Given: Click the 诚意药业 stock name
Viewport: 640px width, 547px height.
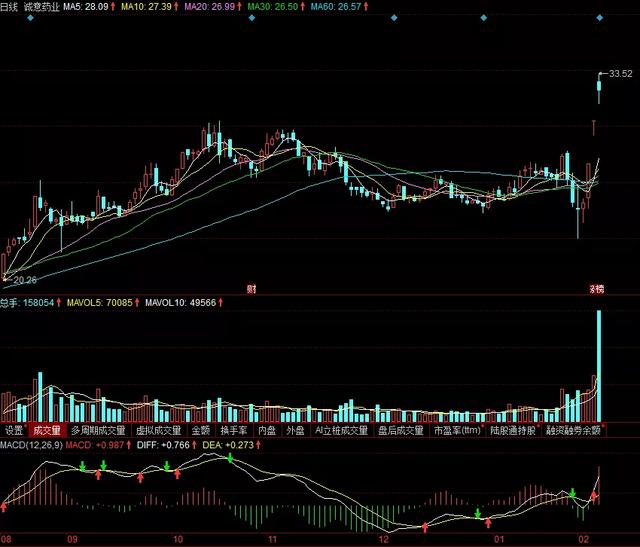Looking at the screenshot, I should 42,7.
